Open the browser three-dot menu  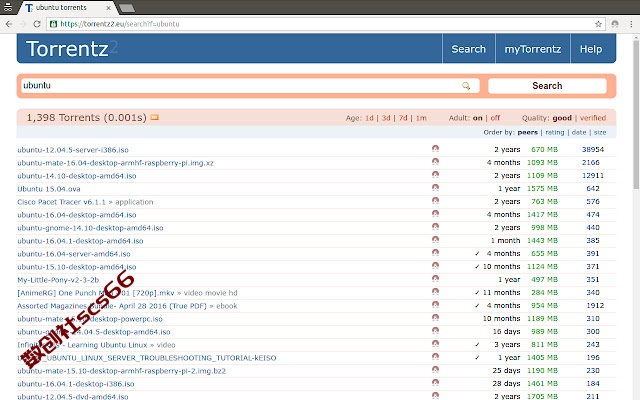tap(631, 24)
